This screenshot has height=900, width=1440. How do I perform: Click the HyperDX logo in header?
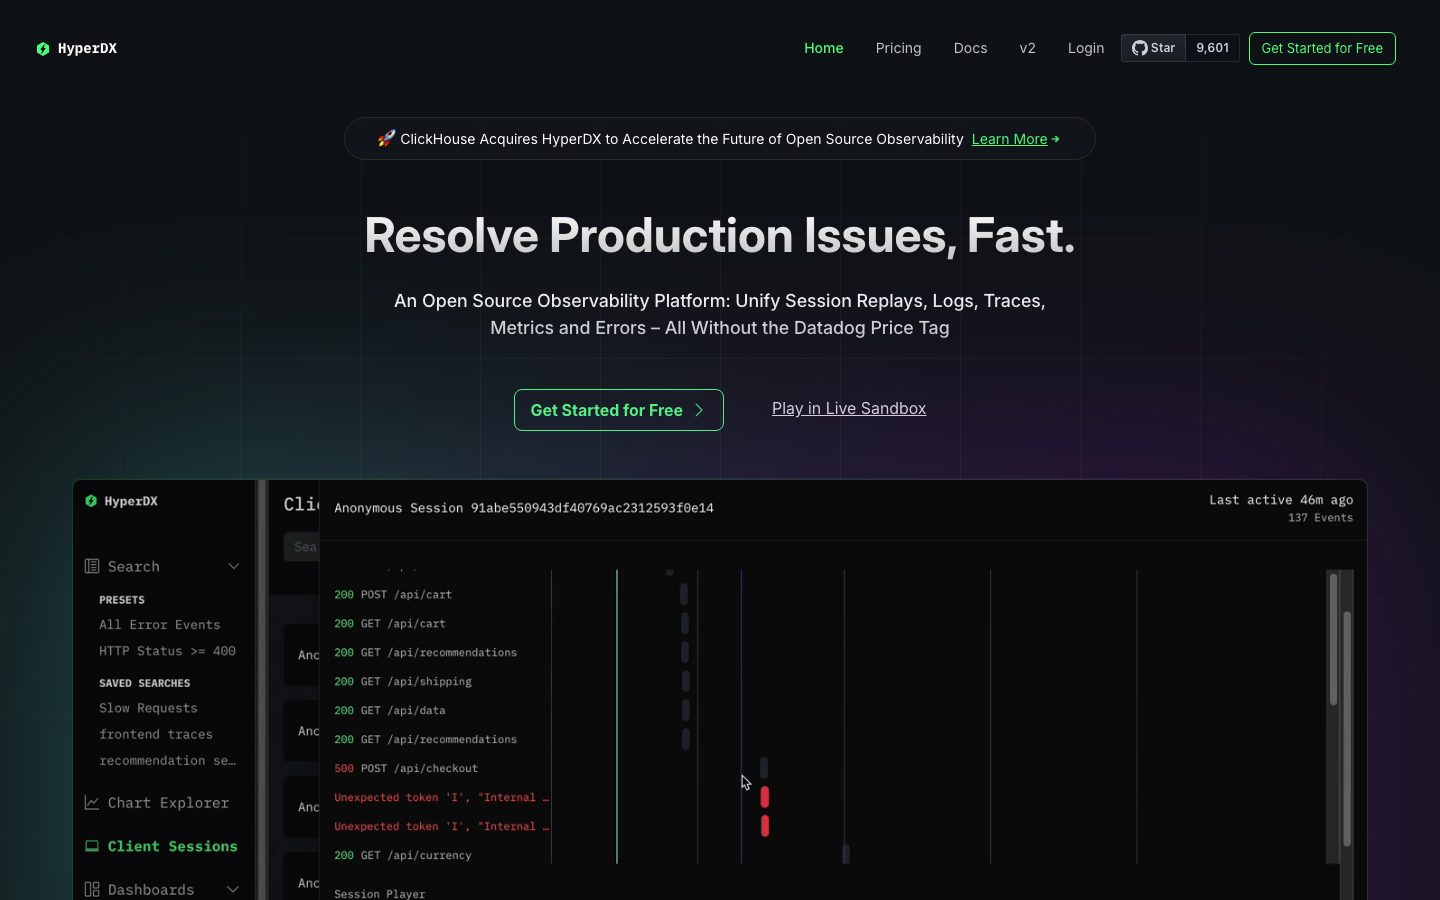(76, 48)
